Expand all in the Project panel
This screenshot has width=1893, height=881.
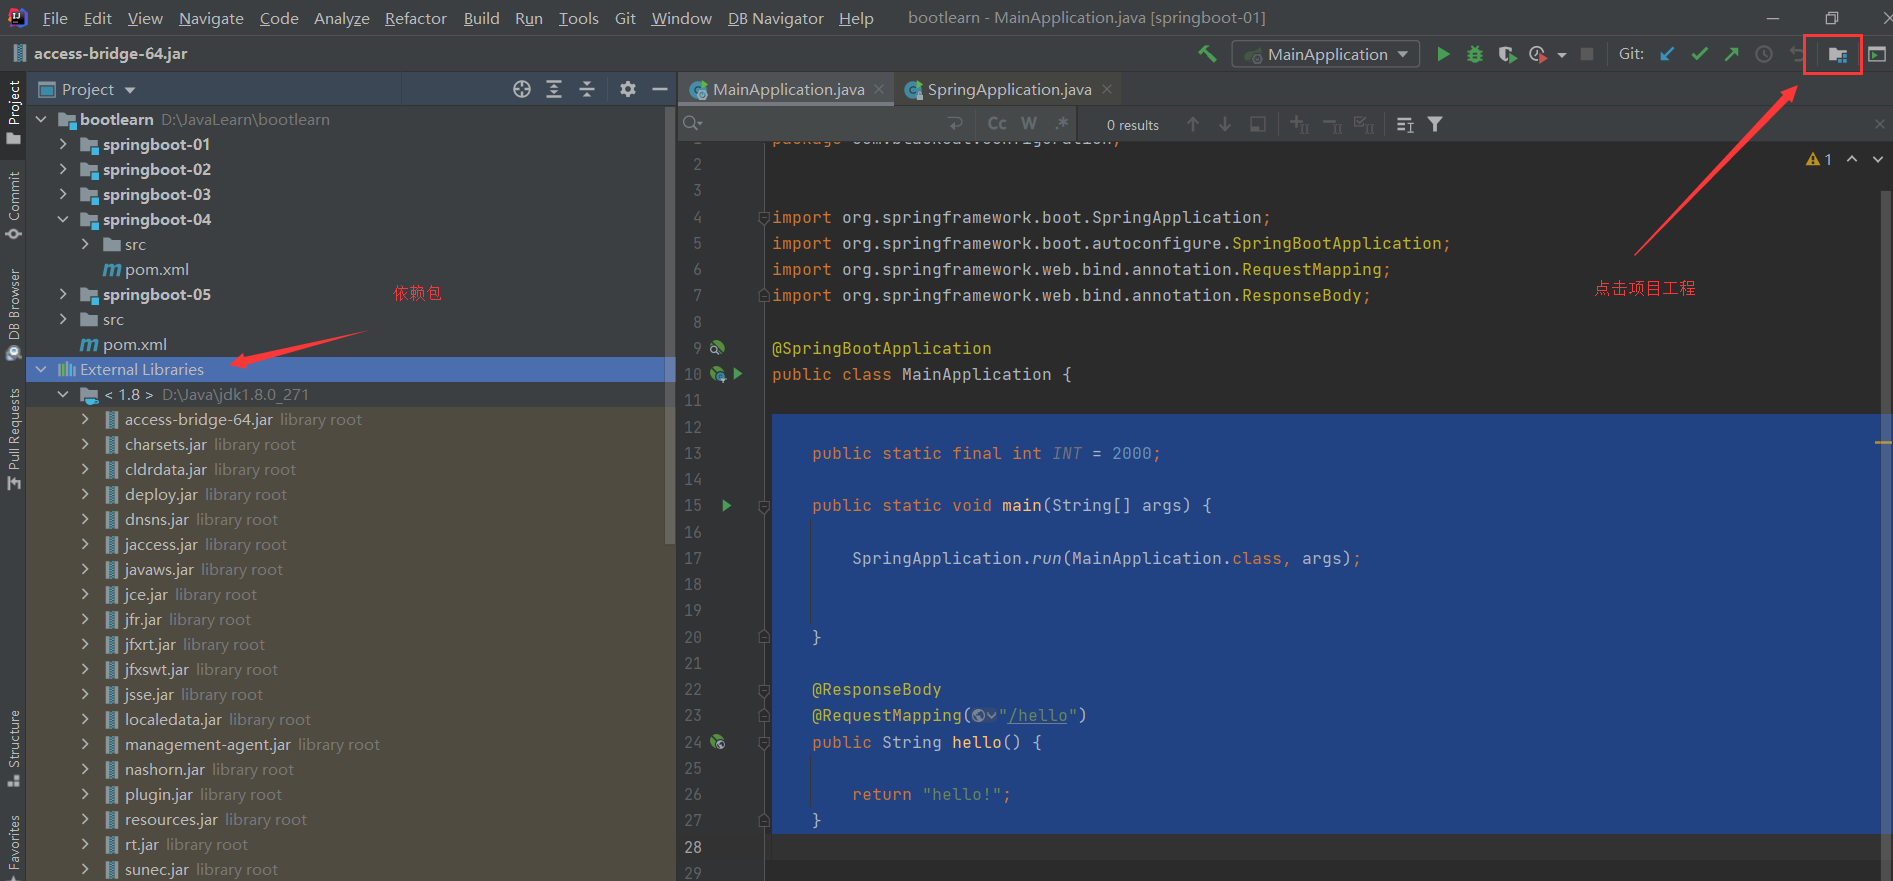[554, 89]
